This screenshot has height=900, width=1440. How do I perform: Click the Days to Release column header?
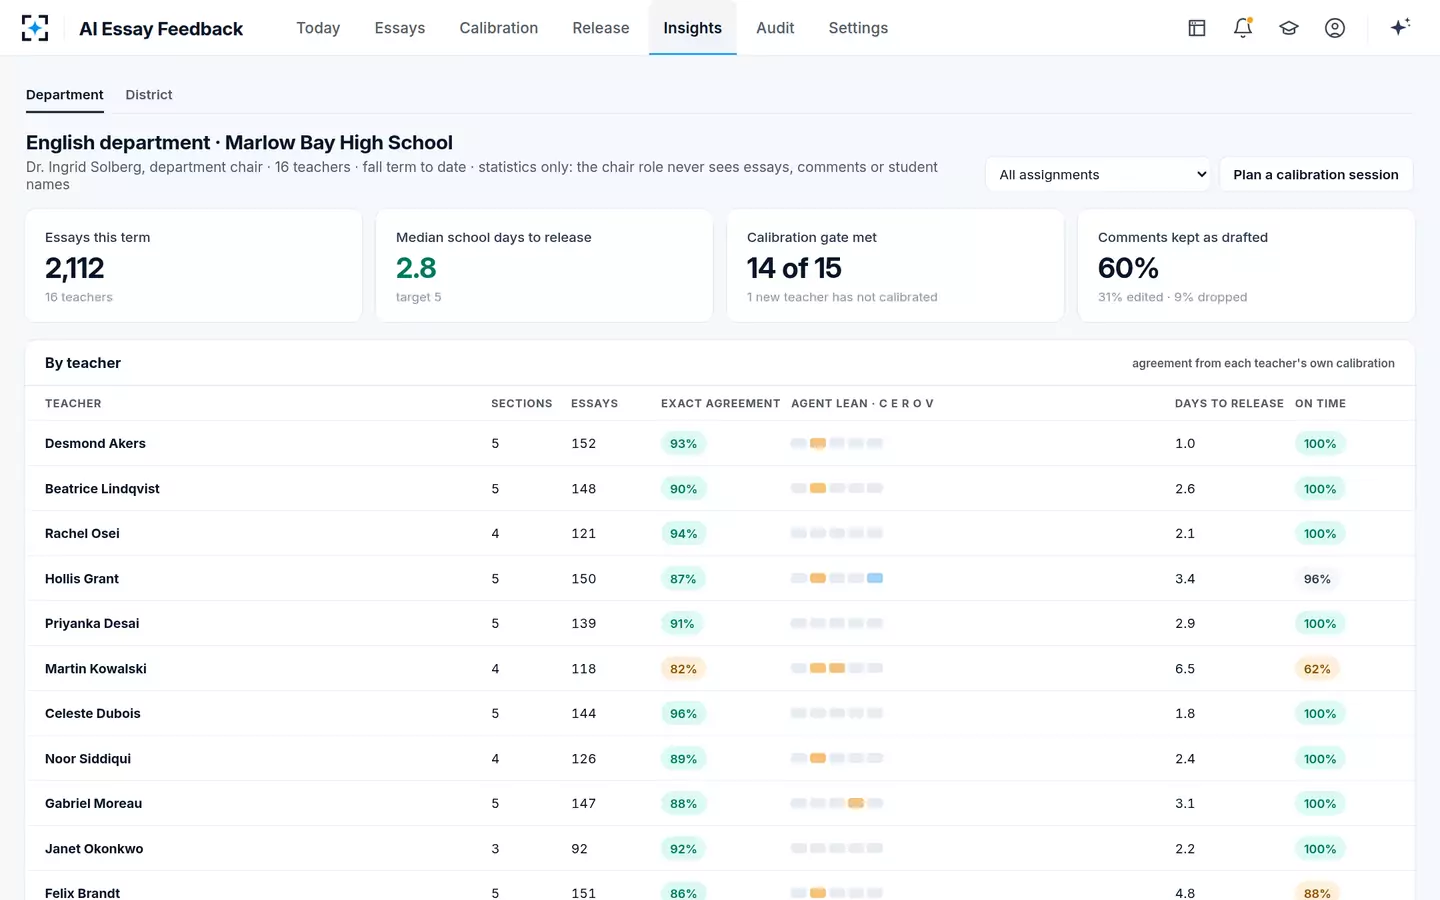(1229, 404)
